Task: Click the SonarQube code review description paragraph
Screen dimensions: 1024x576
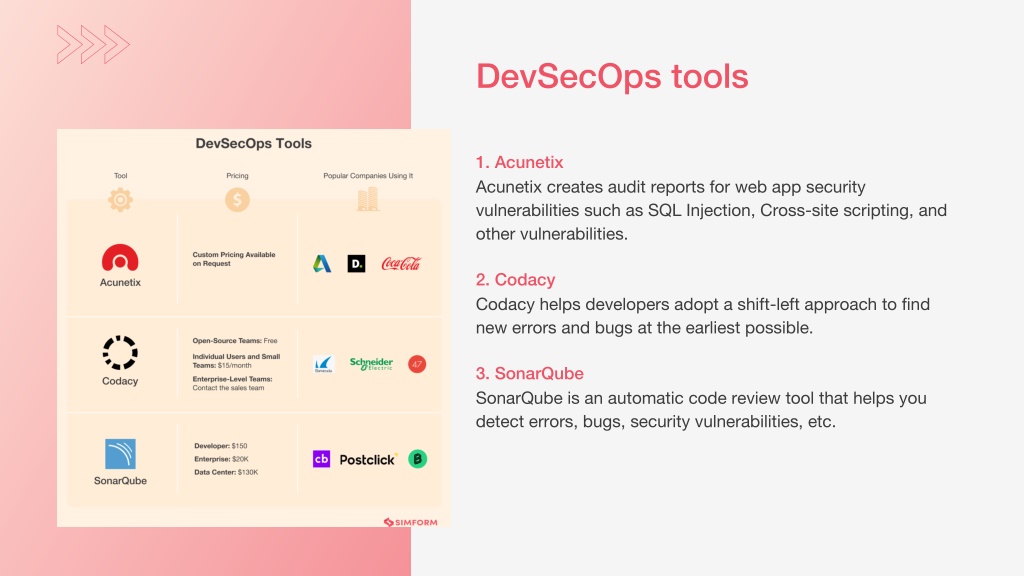Action: (701, 410)
